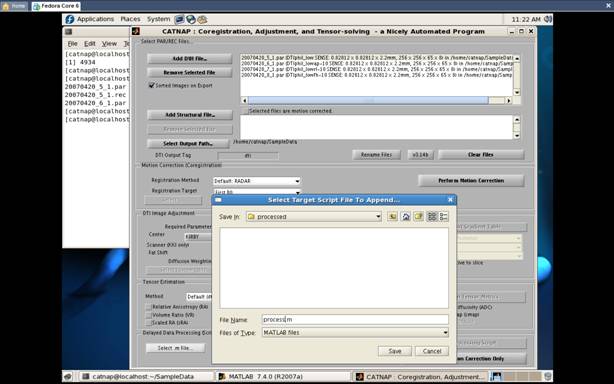Check the clock showing 11:22 AM
This screenshot has width=614, height=384.
pos(526,19)
